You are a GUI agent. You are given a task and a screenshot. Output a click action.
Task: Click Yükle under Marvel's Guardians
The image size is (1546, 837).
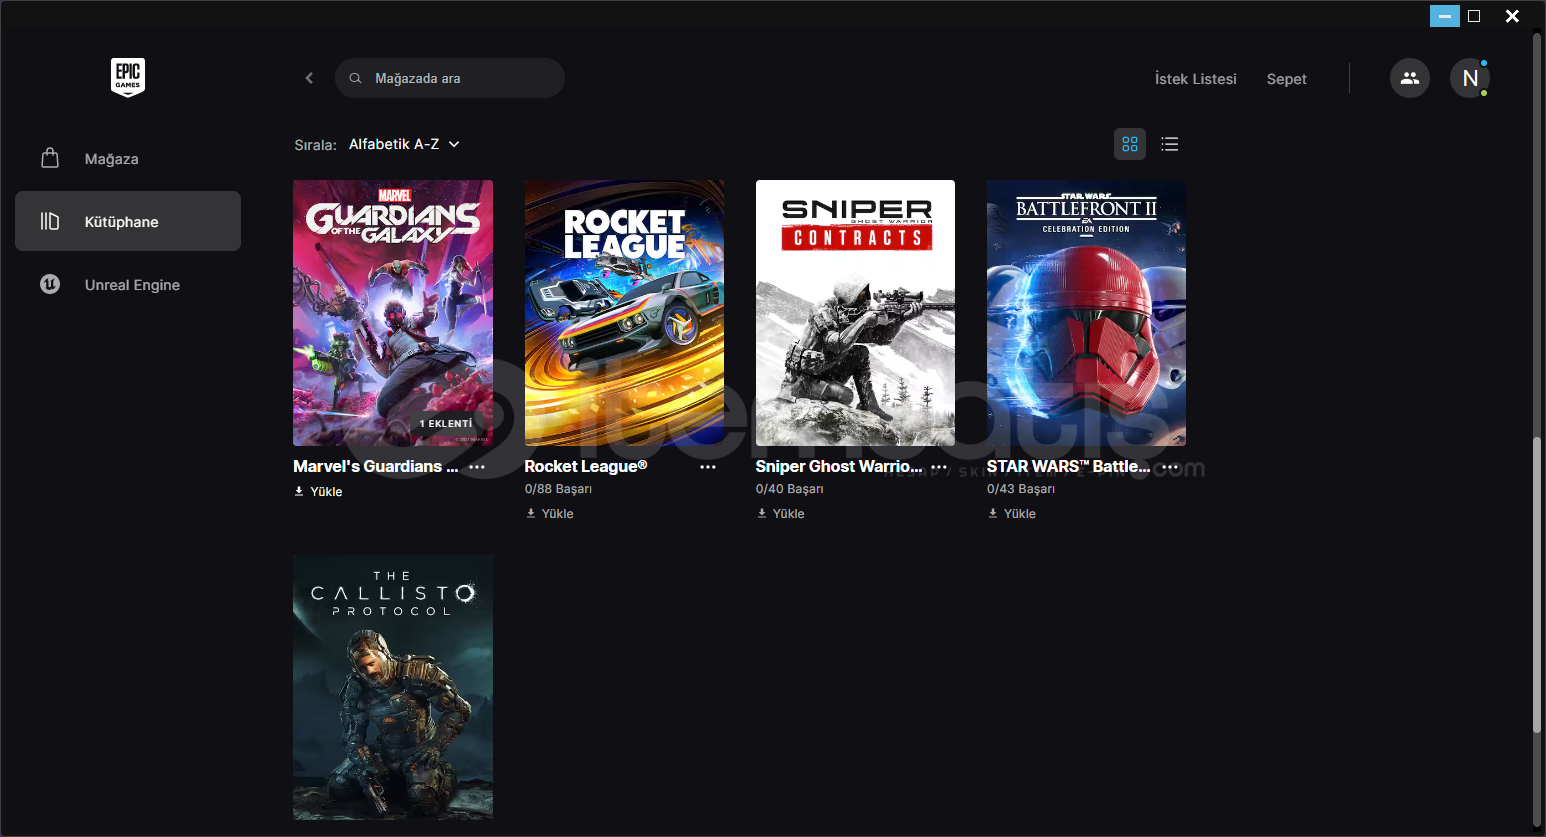pyautogui.click(x=318, y=492)
